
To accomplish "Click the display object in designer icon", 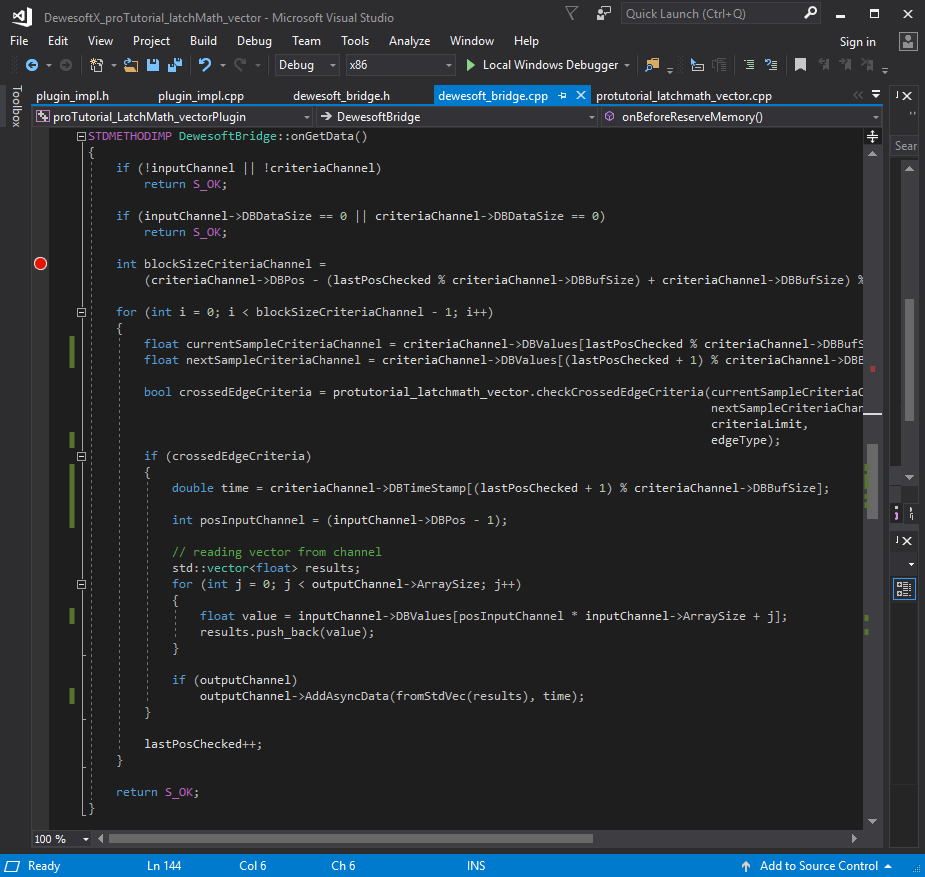I will click(x=697, y=65).
